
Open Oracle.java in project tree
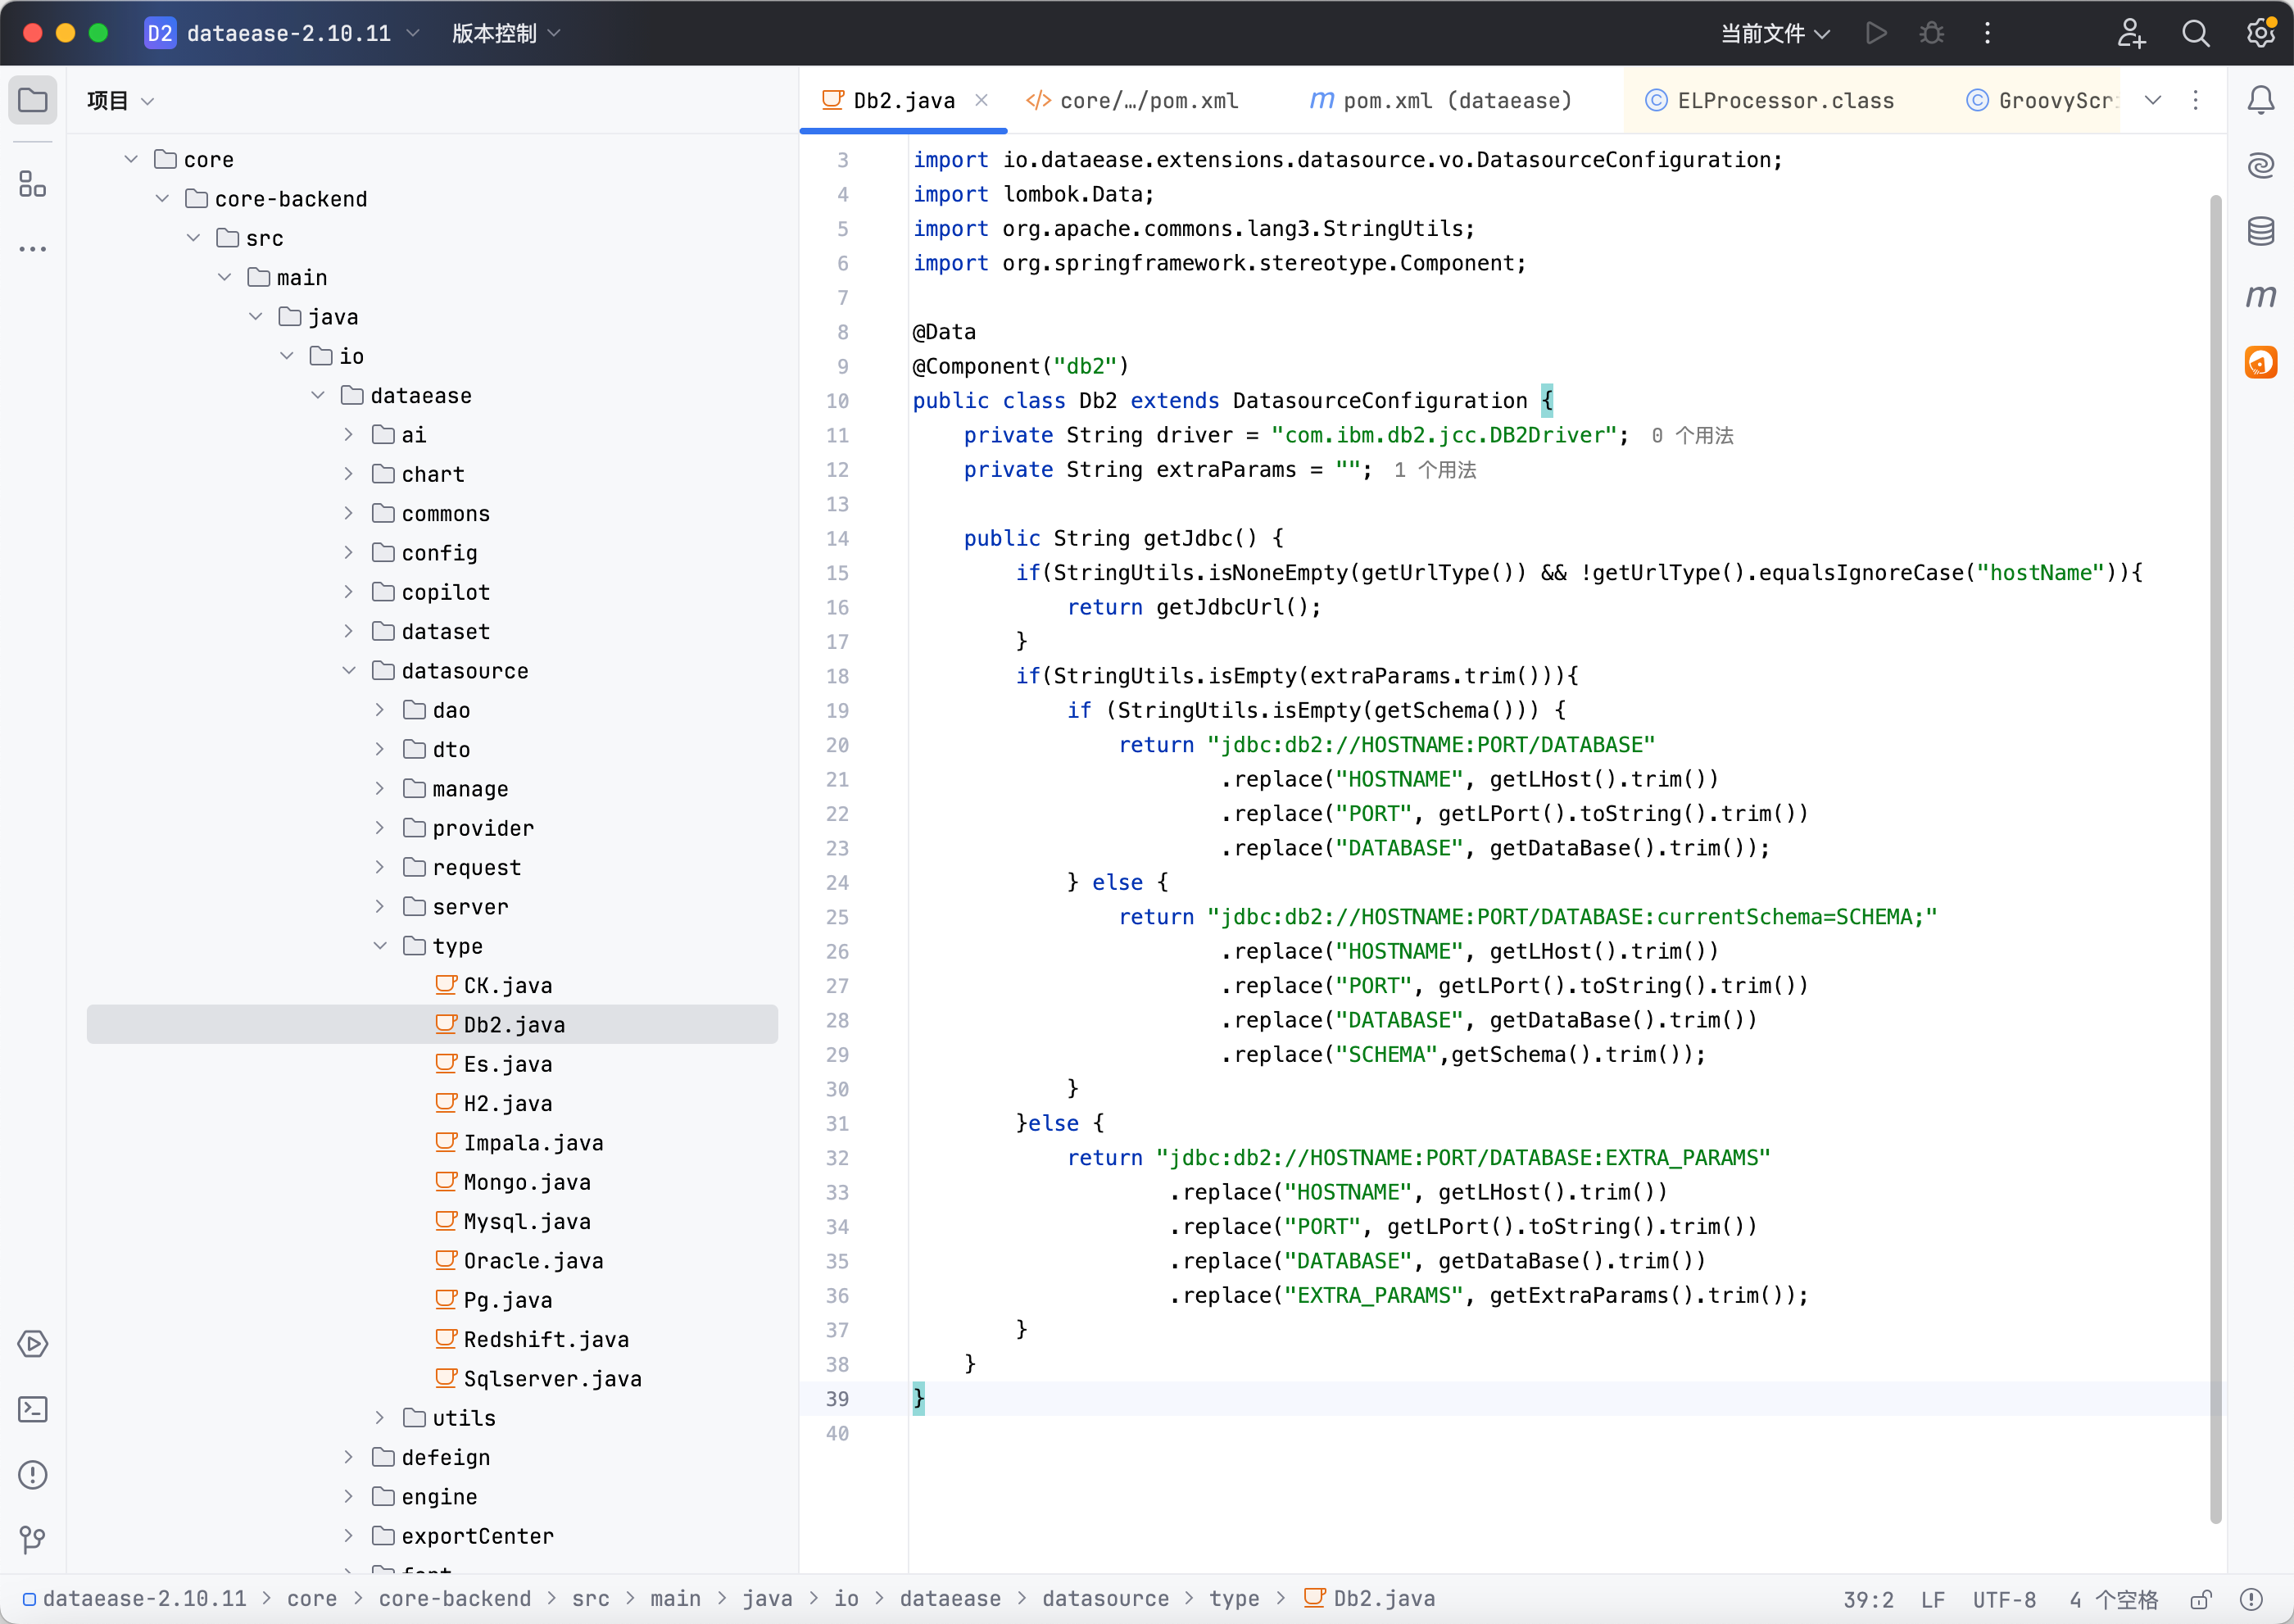pos(533,1260)
